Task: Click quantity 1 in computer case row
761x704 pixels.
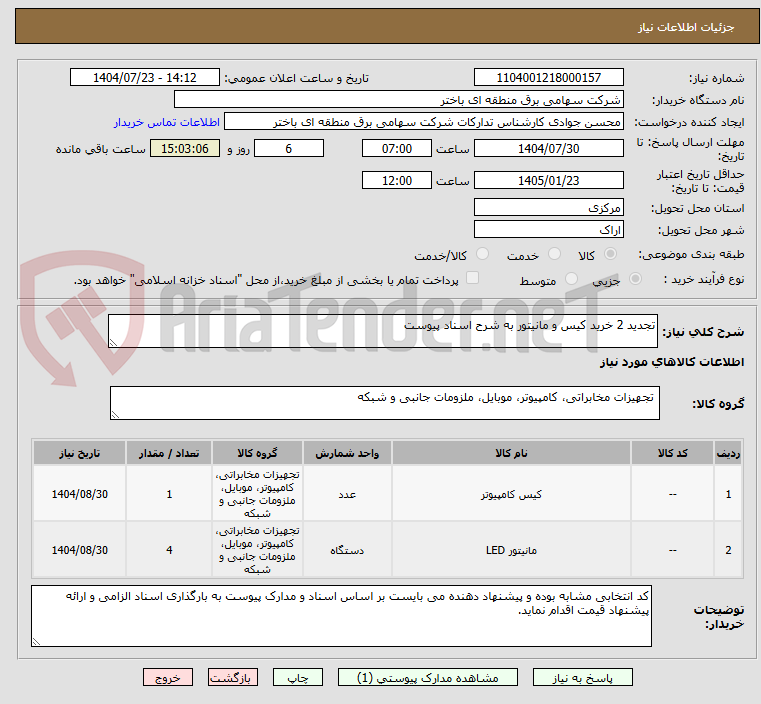Action: click(x=169, y=494)
